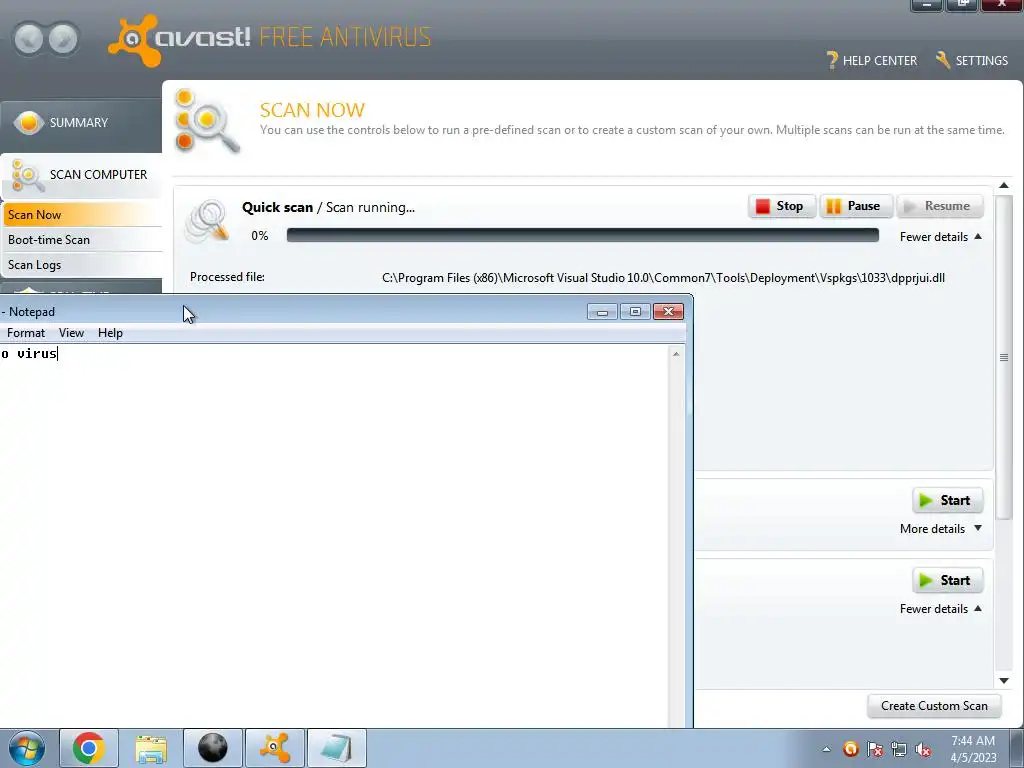Image resolution: width=1024 pixels, height=768 pixels.
Task: Click the Start button above More details
Action: [x=947, y=500]
